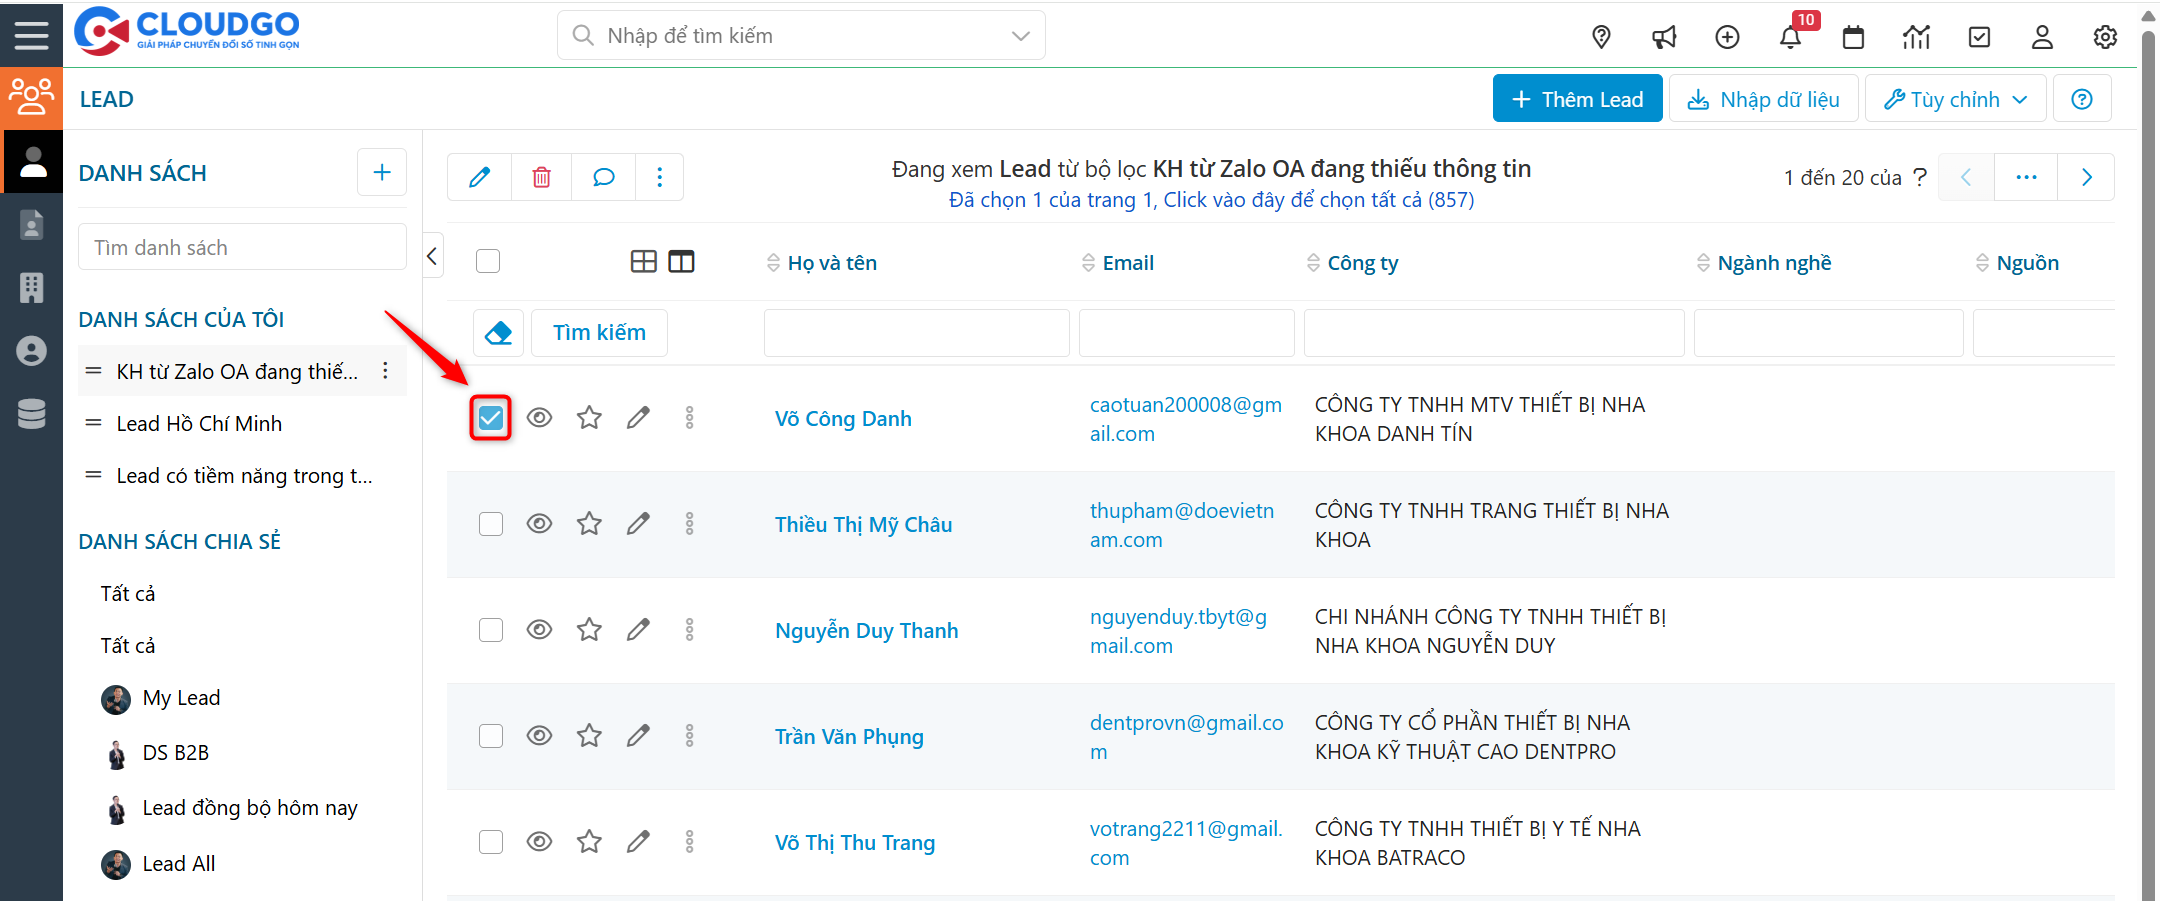
Task: Open the notification bell icon
Action: click(x=1790, y=38)
